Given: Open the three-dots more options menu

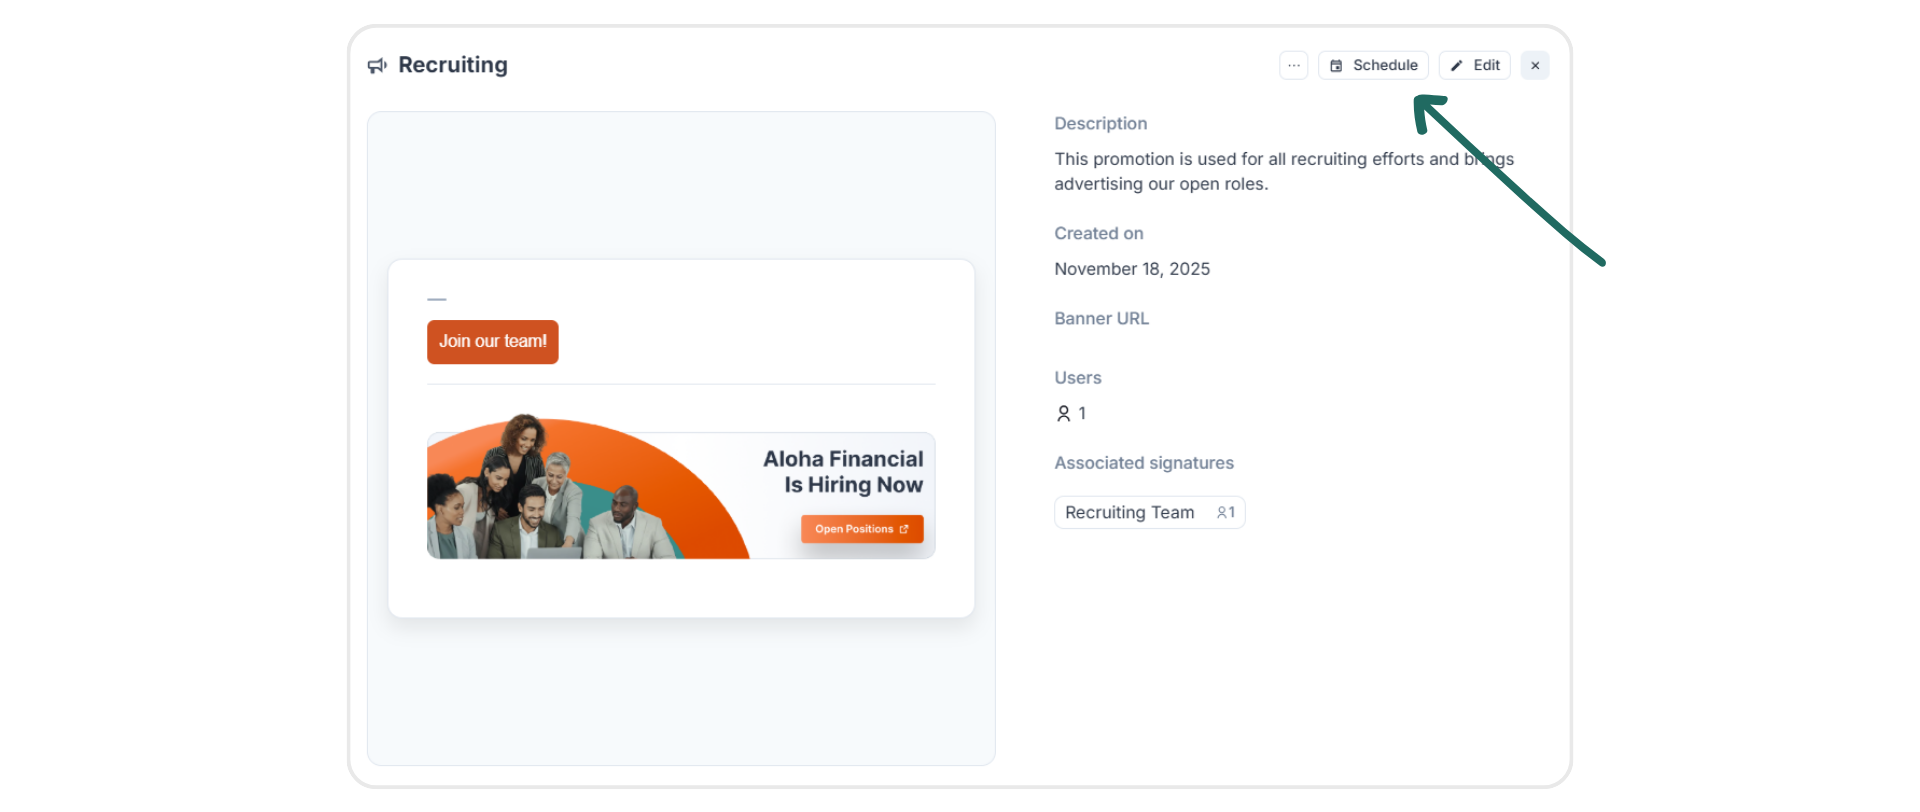Looking at the screenshot, I should tap(1293, 65).
